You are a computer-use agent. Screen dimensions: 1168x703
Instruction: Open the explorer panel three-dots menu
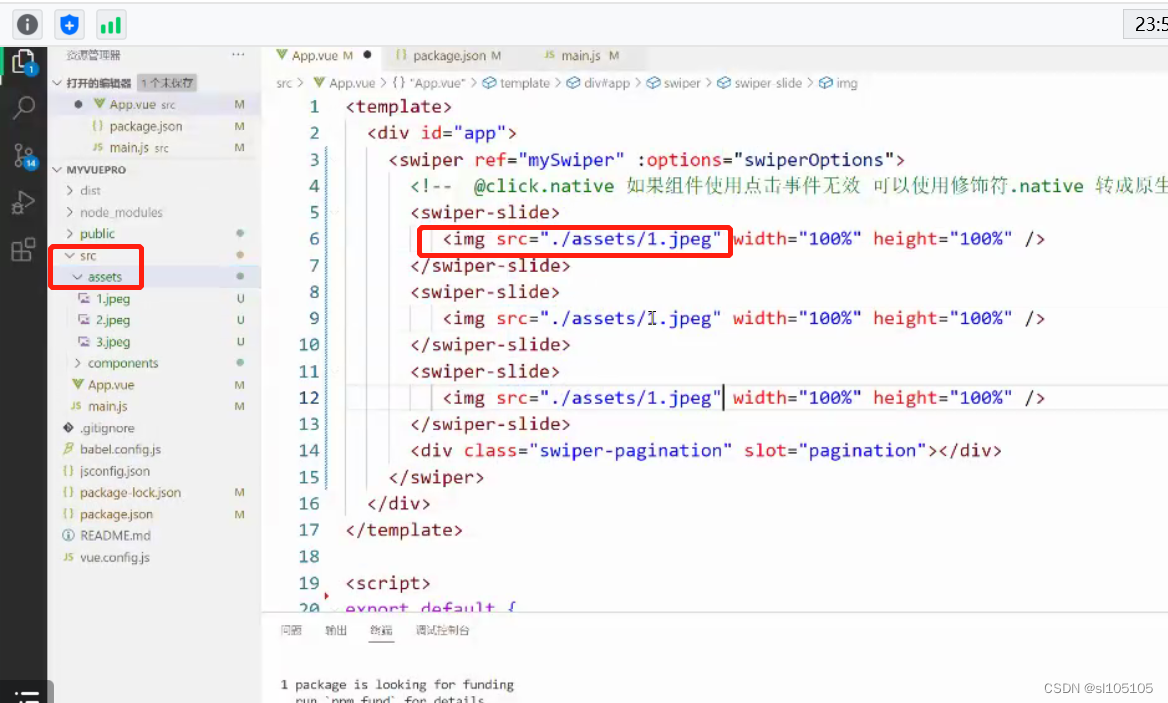click(238, 55)
